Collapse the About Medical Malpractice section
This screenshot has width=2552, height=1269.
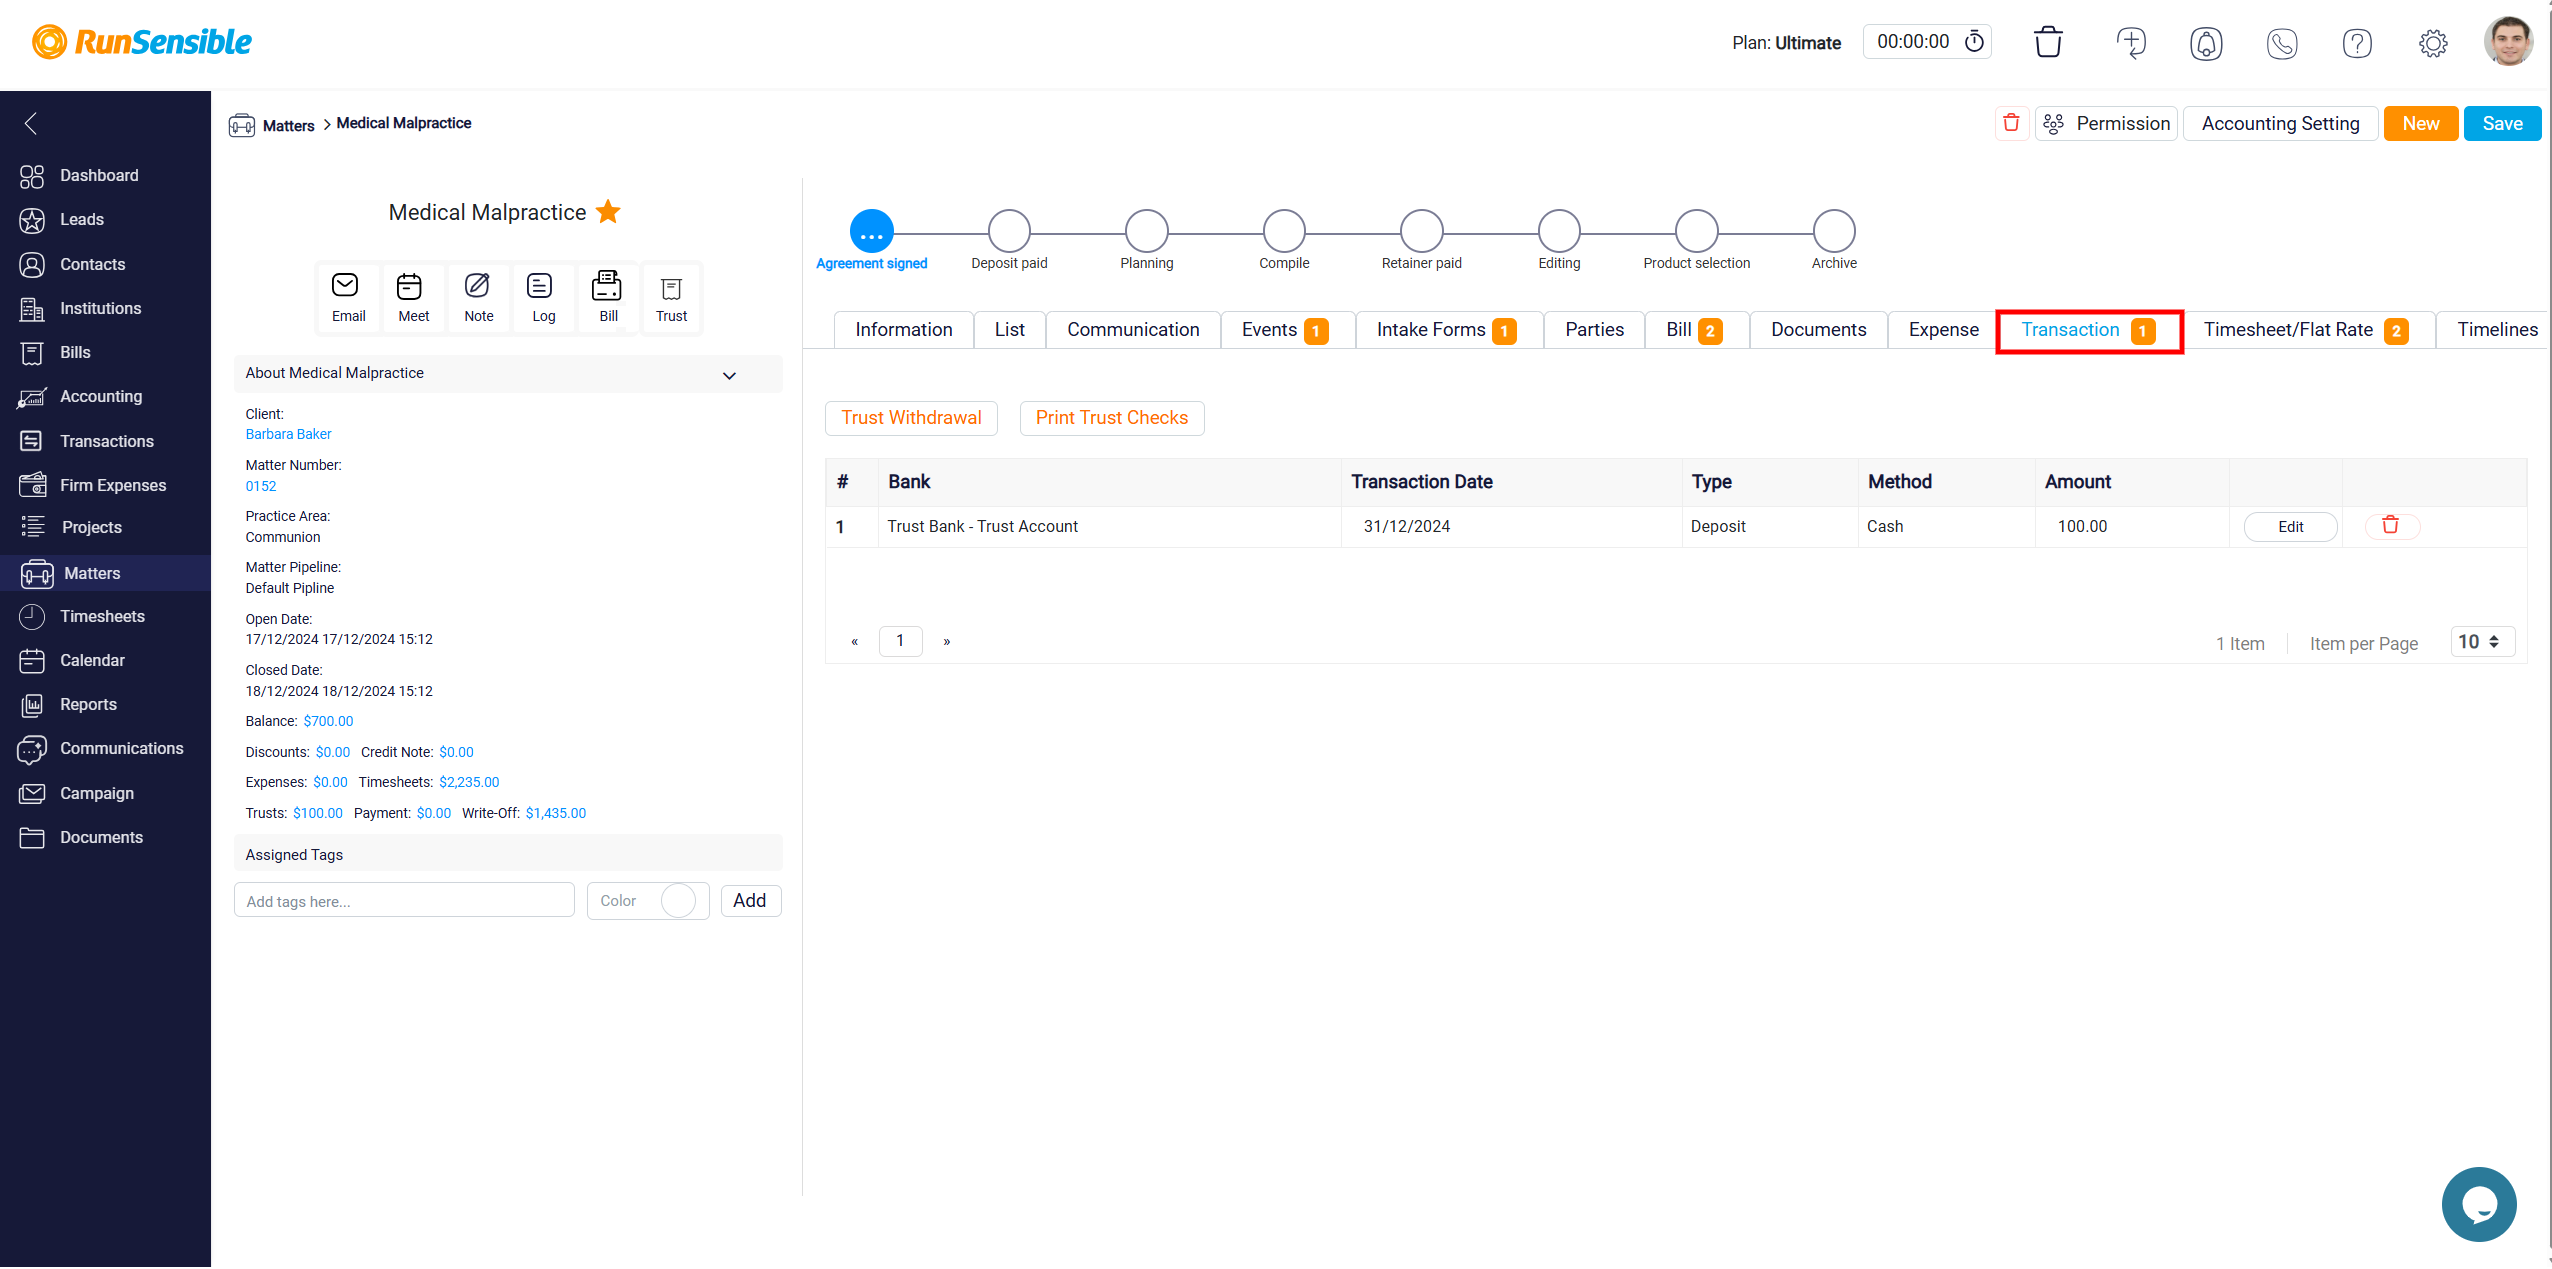tap(729, 375)
